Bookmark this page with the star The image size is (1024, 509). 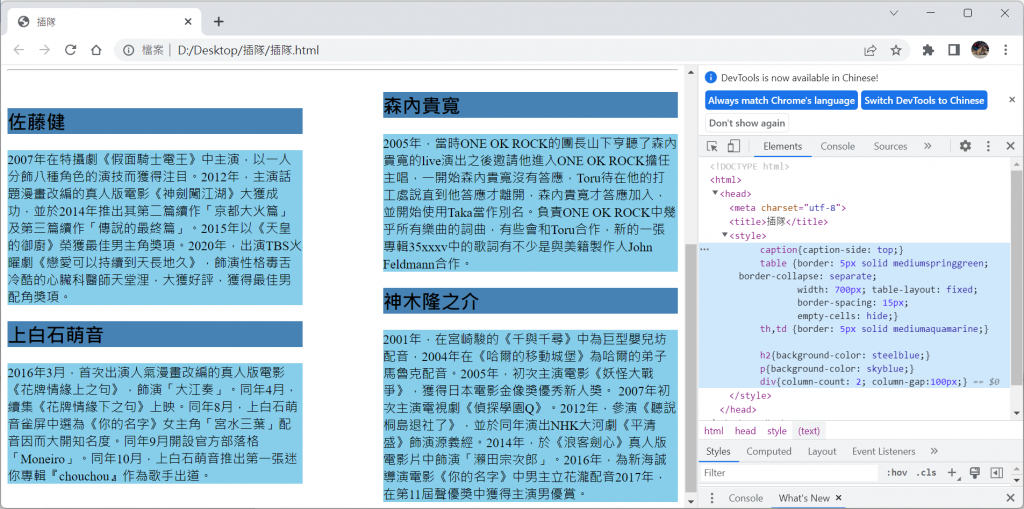pos(896,50)
